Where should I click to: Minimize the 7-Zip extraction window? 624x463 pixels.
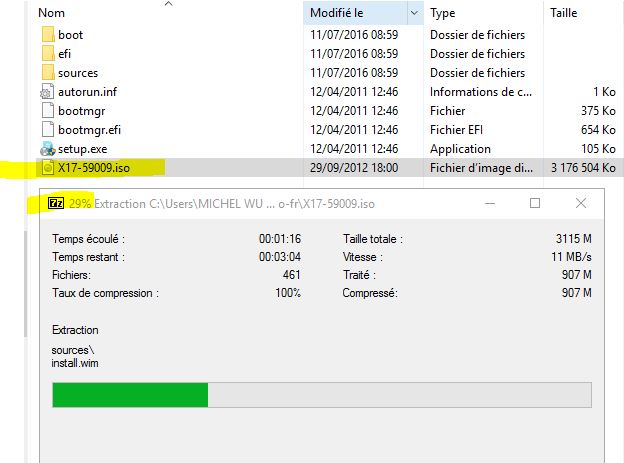(490, 203)
